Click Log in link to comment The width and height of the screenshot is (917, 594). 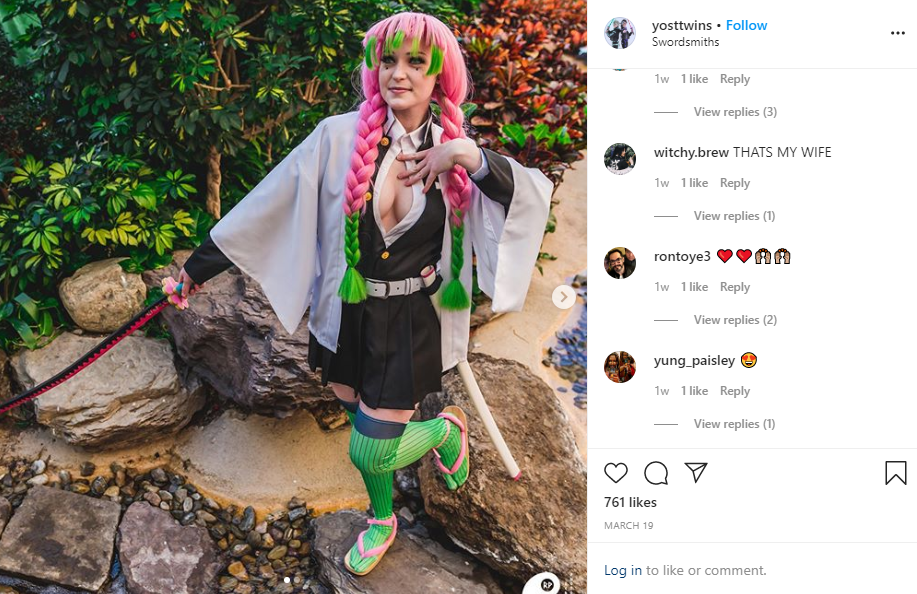pos(623,570)
